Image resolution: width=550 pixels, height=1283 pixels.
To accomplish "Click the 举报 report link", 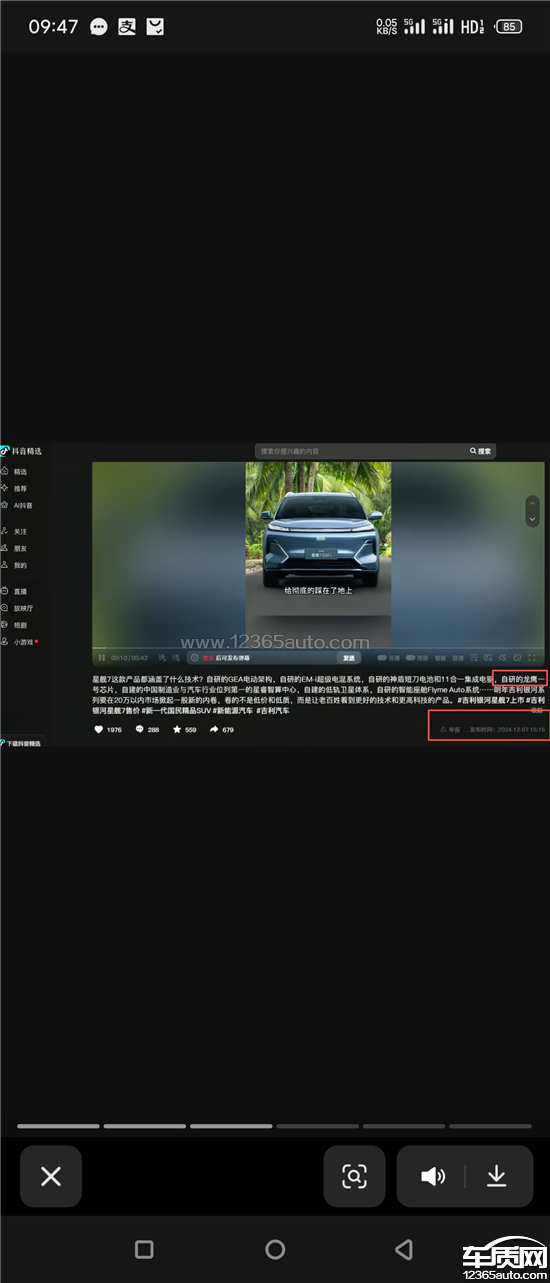I will [x=450, y=730].
